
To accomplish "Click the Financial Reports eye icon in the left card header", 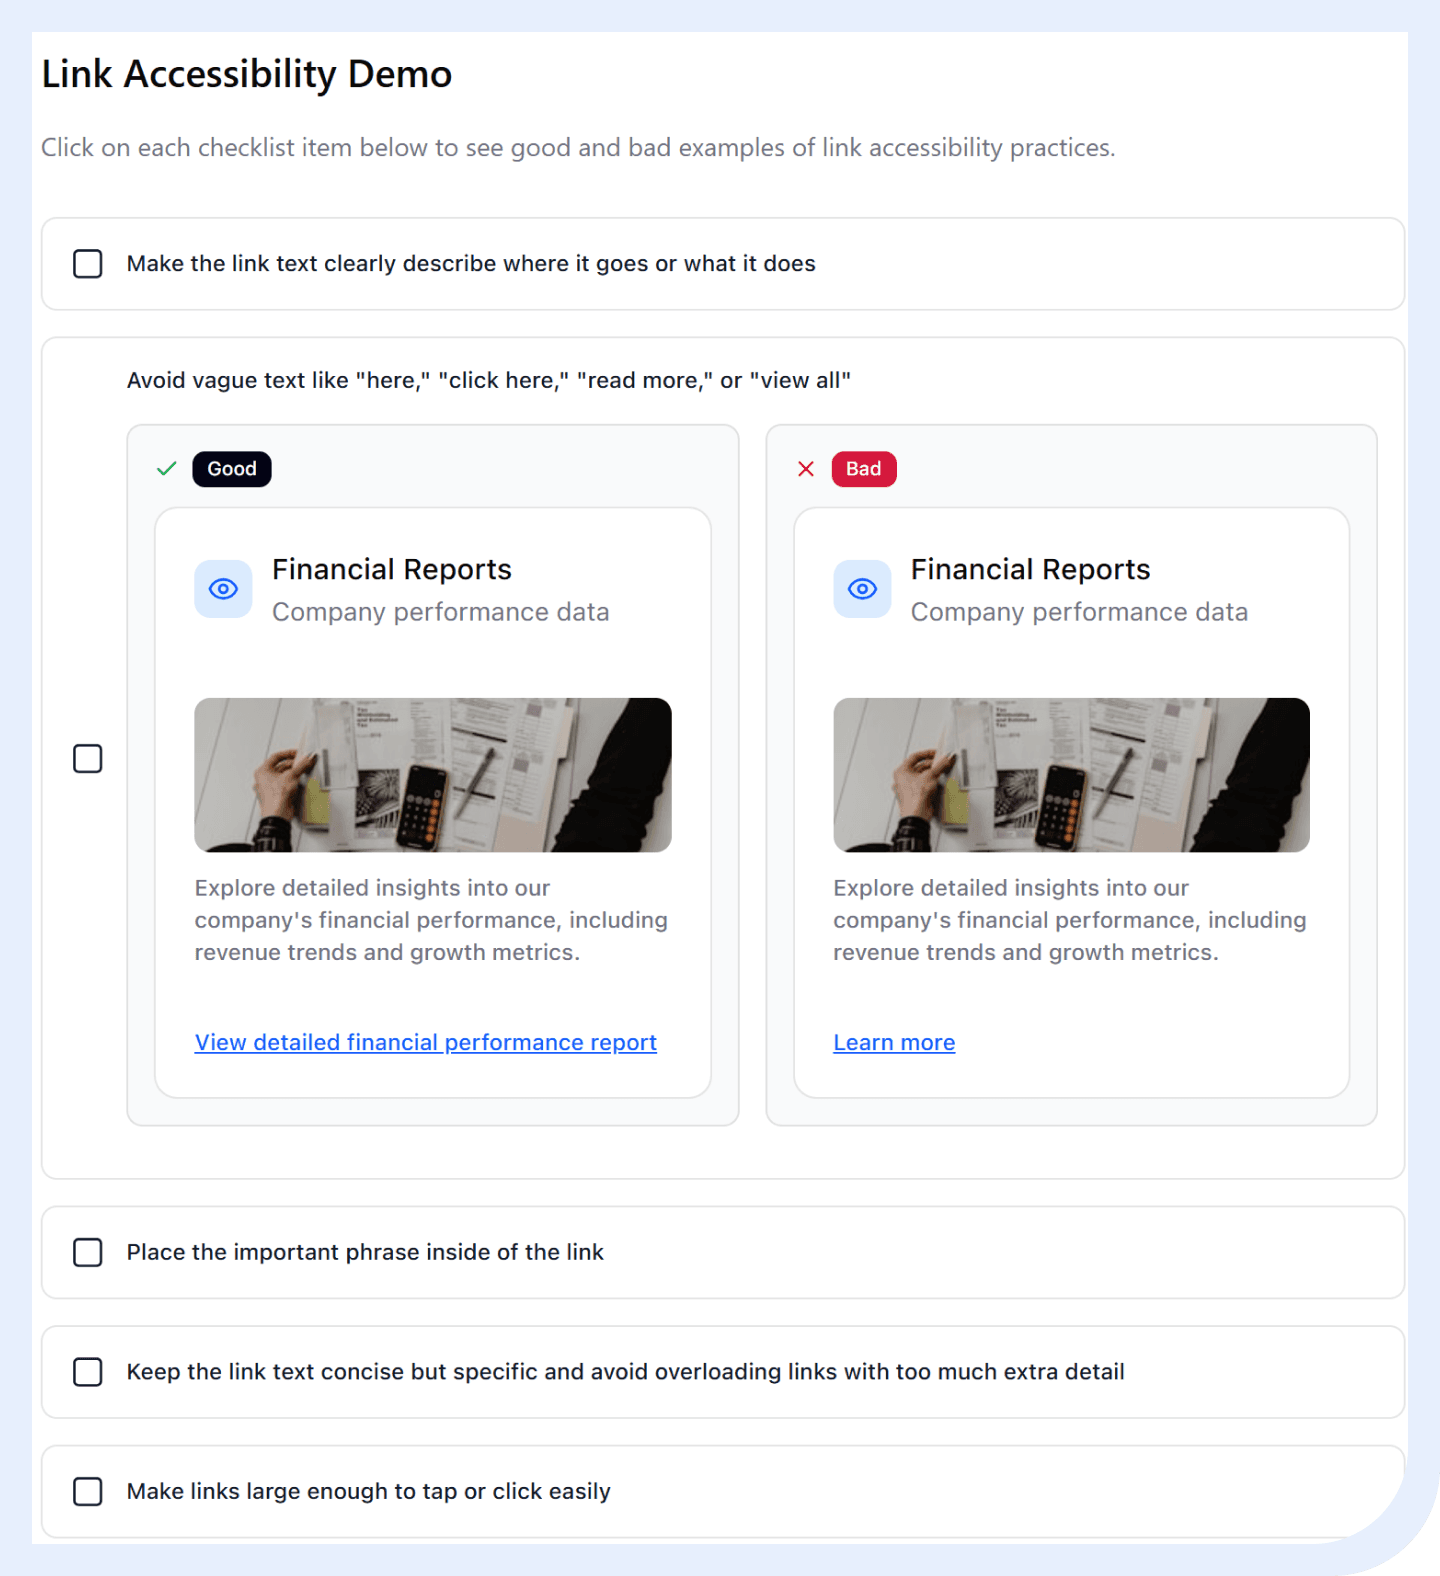I will tap(222, 589).
